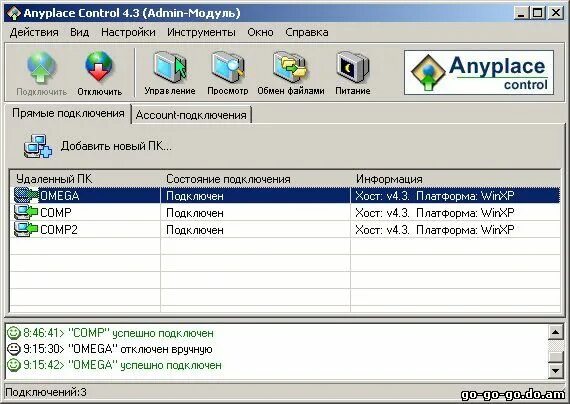The width and height of the screenshot is (570, 404).
Task: Click the OMEGA computer icon
Action: 26,196
